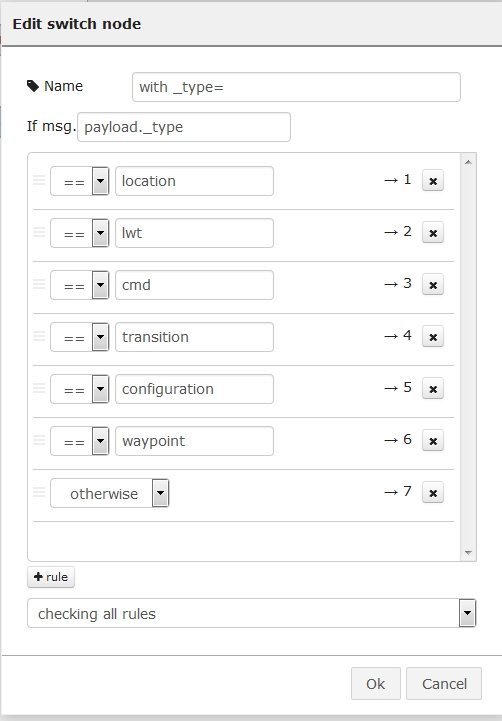Expand the otherwise rule type dropdown

coord(109,493)
